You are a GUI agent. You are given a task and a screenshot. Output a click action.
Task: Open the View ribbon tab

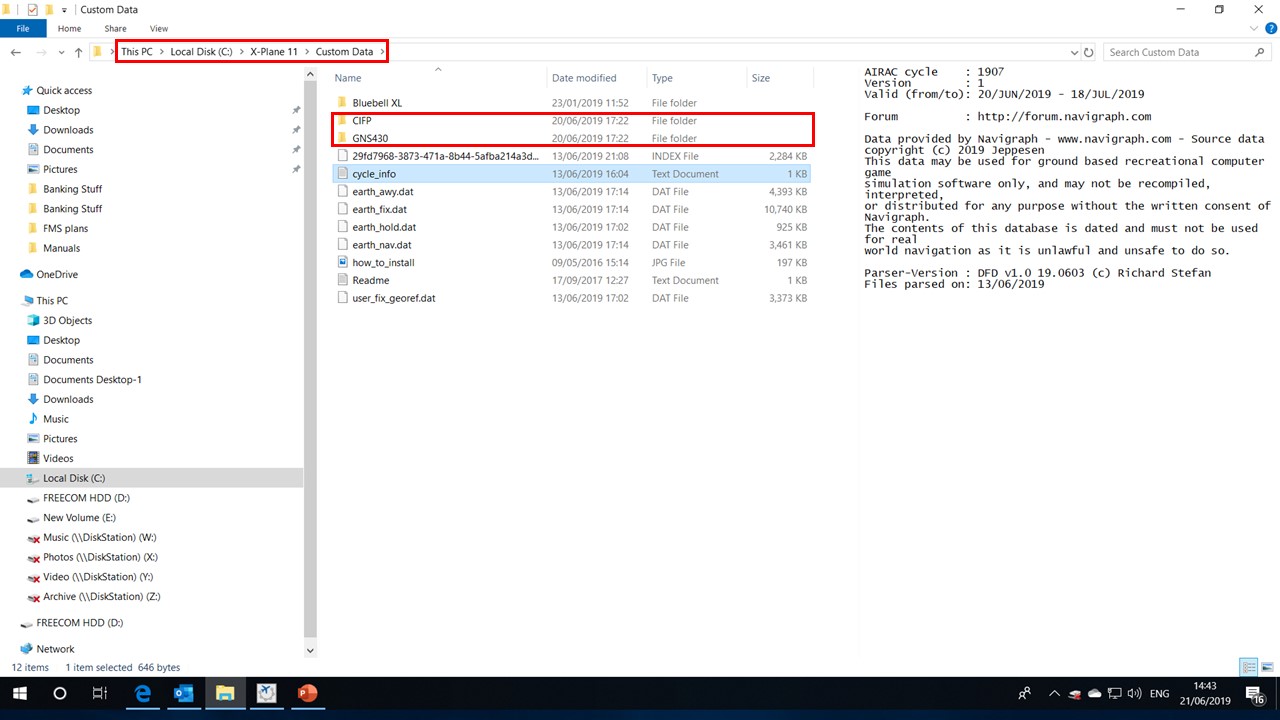click(158, 29)
